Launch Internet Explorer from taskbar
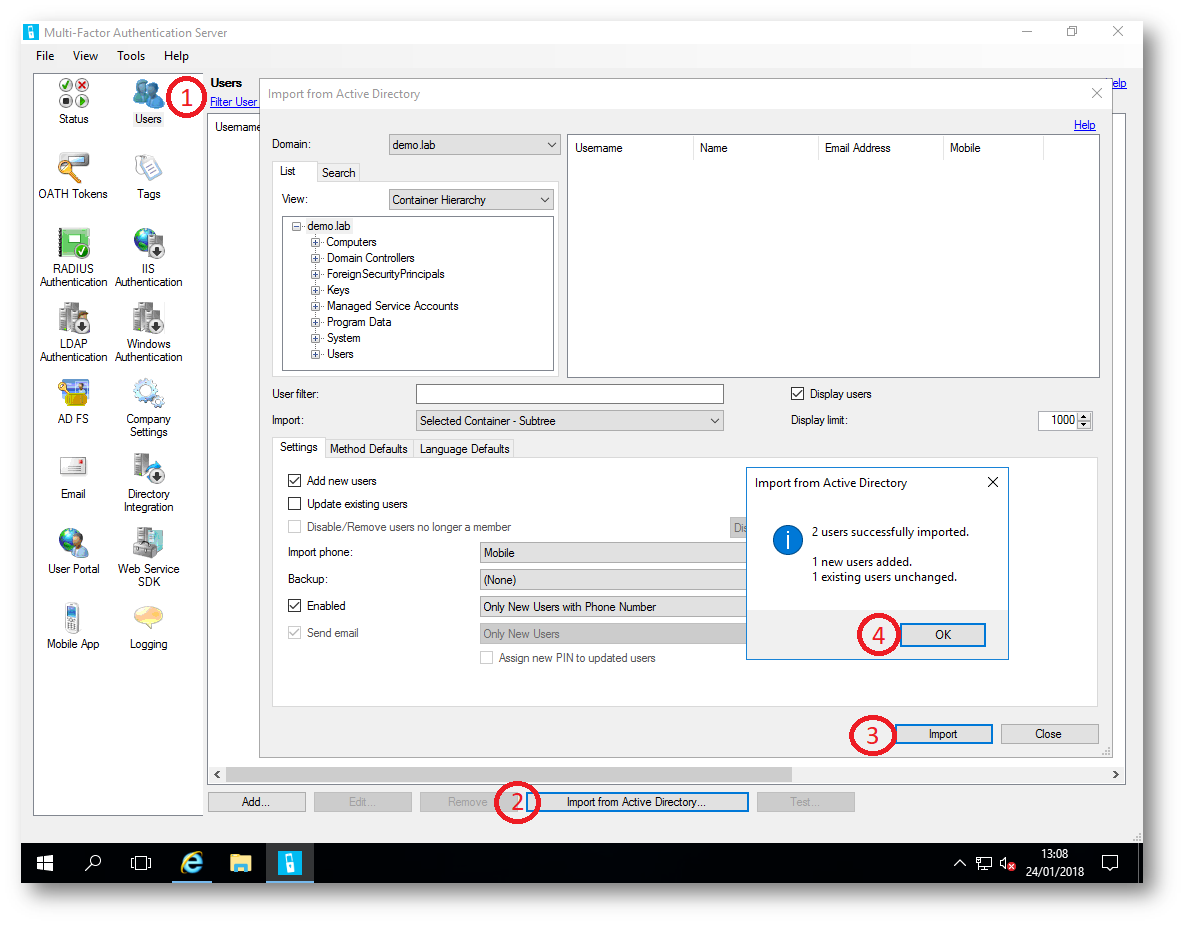Viewport: 1185px width, 925px height. (192, 862)
